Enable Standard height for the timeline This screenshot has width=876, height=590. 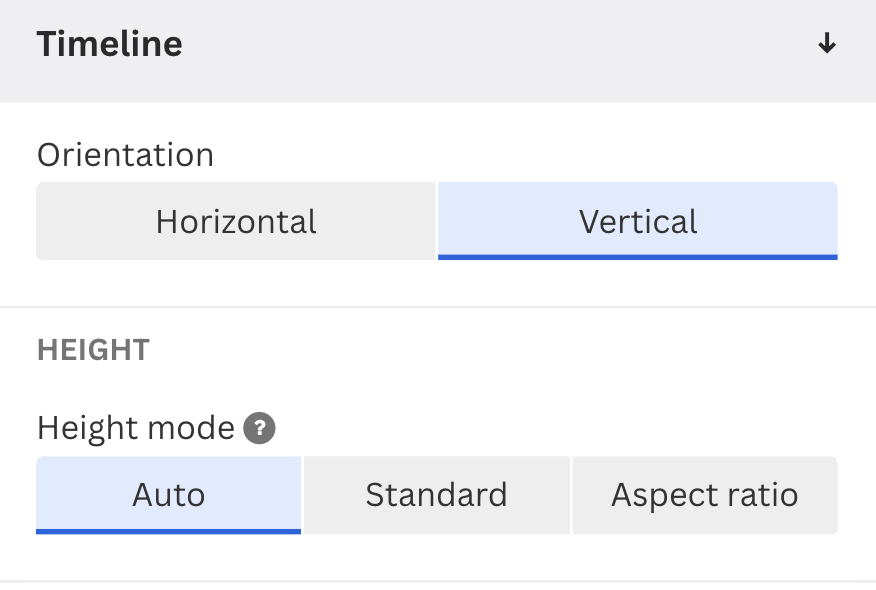click(436, 495)
